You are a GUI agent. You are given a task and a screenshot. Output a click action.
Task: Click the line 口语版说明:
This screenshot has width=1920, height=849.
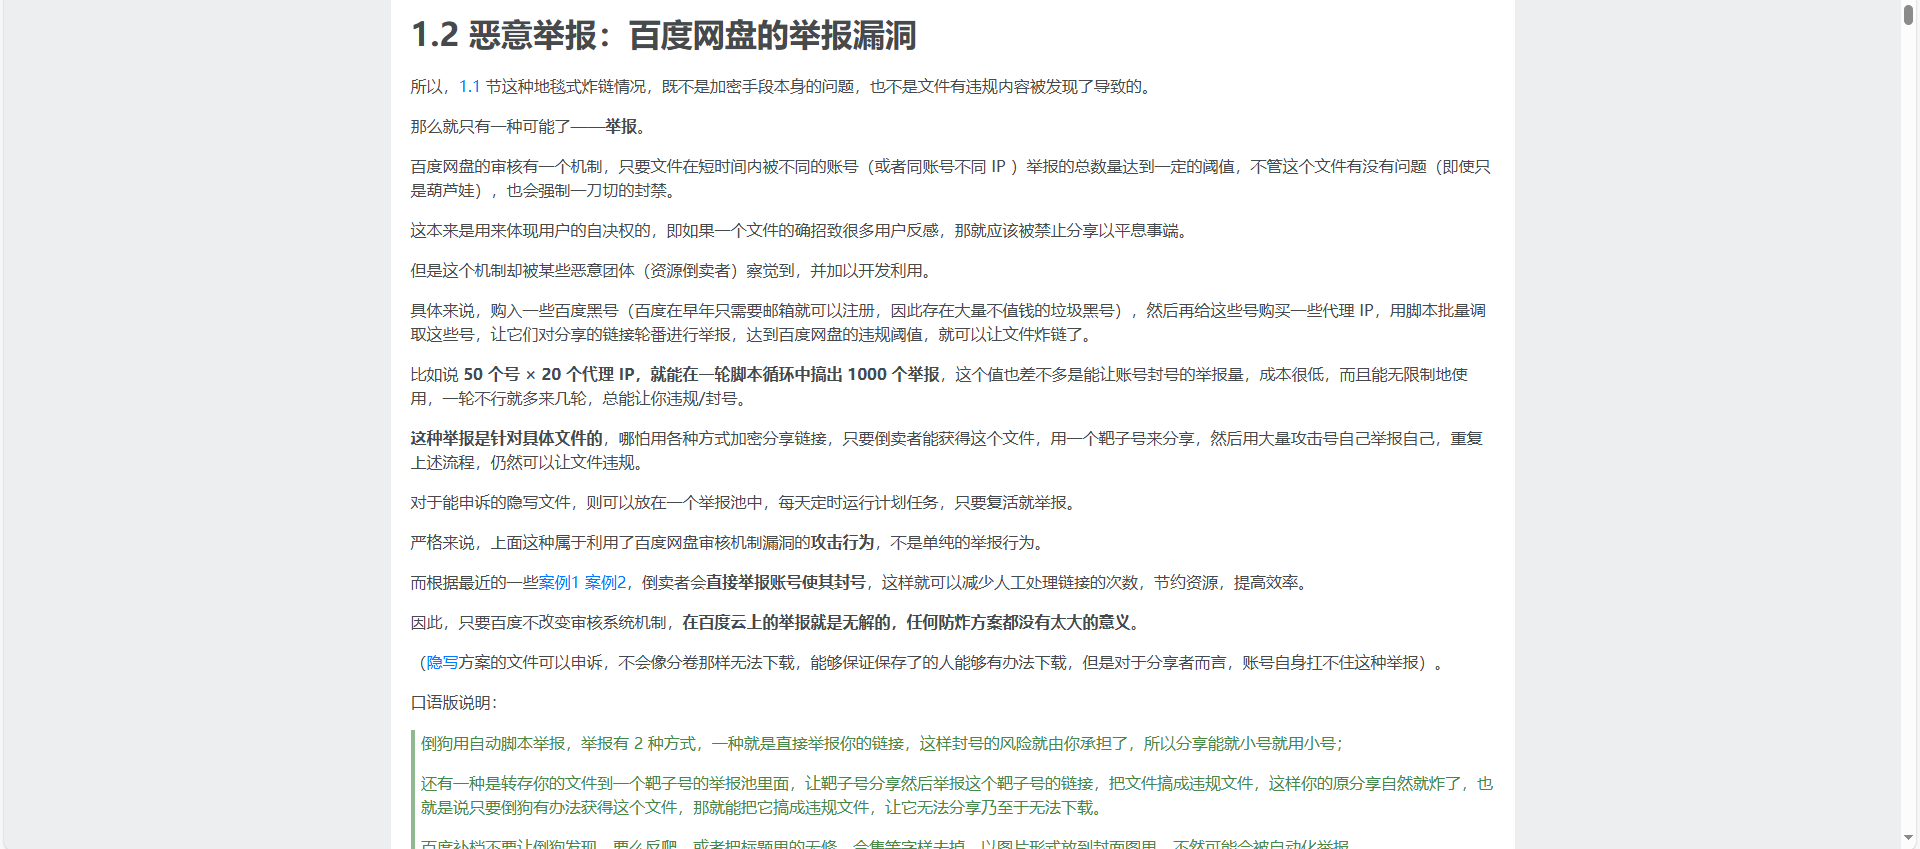[454, 703]
